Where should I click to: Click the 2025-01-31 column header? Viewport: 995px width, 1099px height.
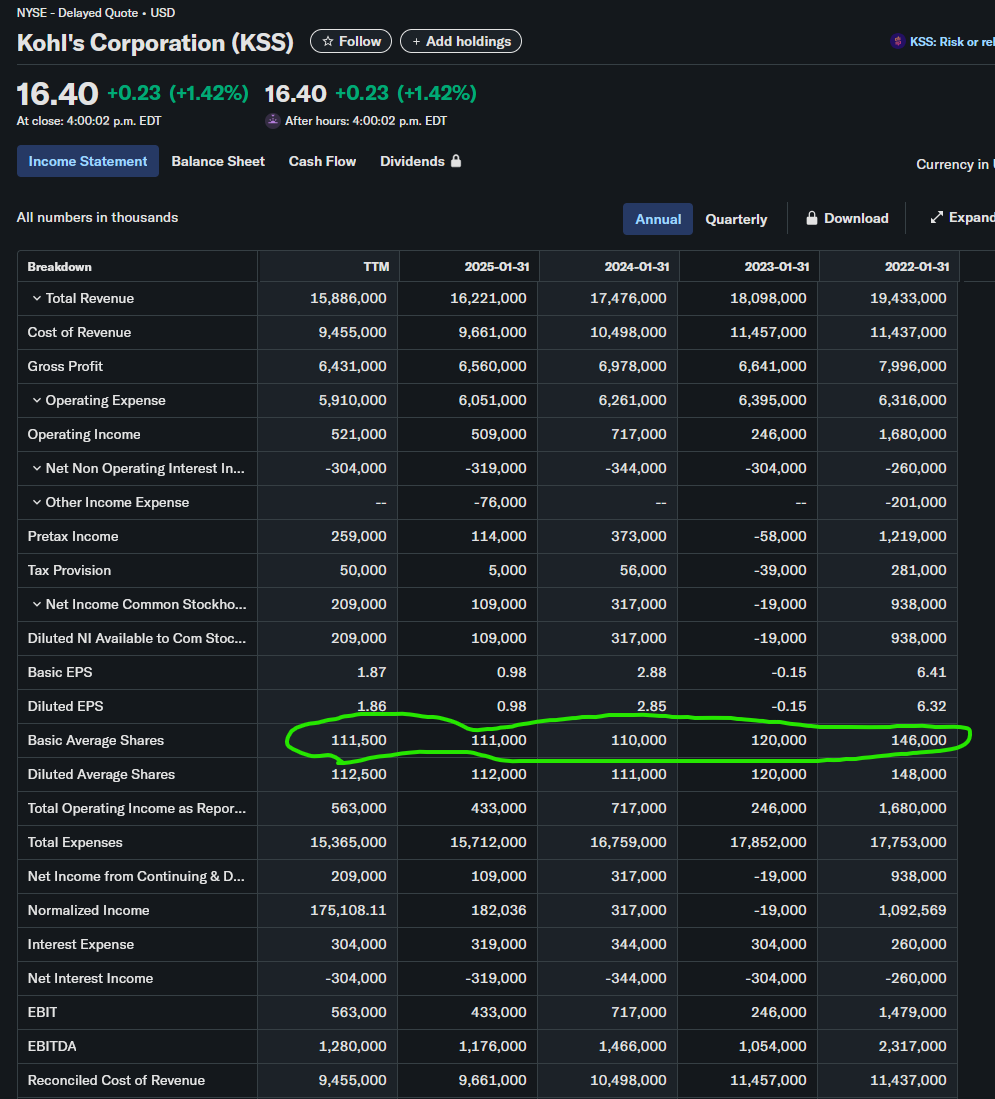point(497,267)
